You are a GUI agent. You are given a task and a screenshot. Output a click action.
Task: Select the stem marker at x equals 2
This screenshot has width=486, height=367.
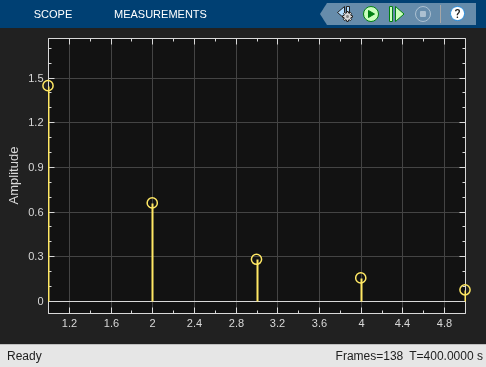(x=152, y=203)
